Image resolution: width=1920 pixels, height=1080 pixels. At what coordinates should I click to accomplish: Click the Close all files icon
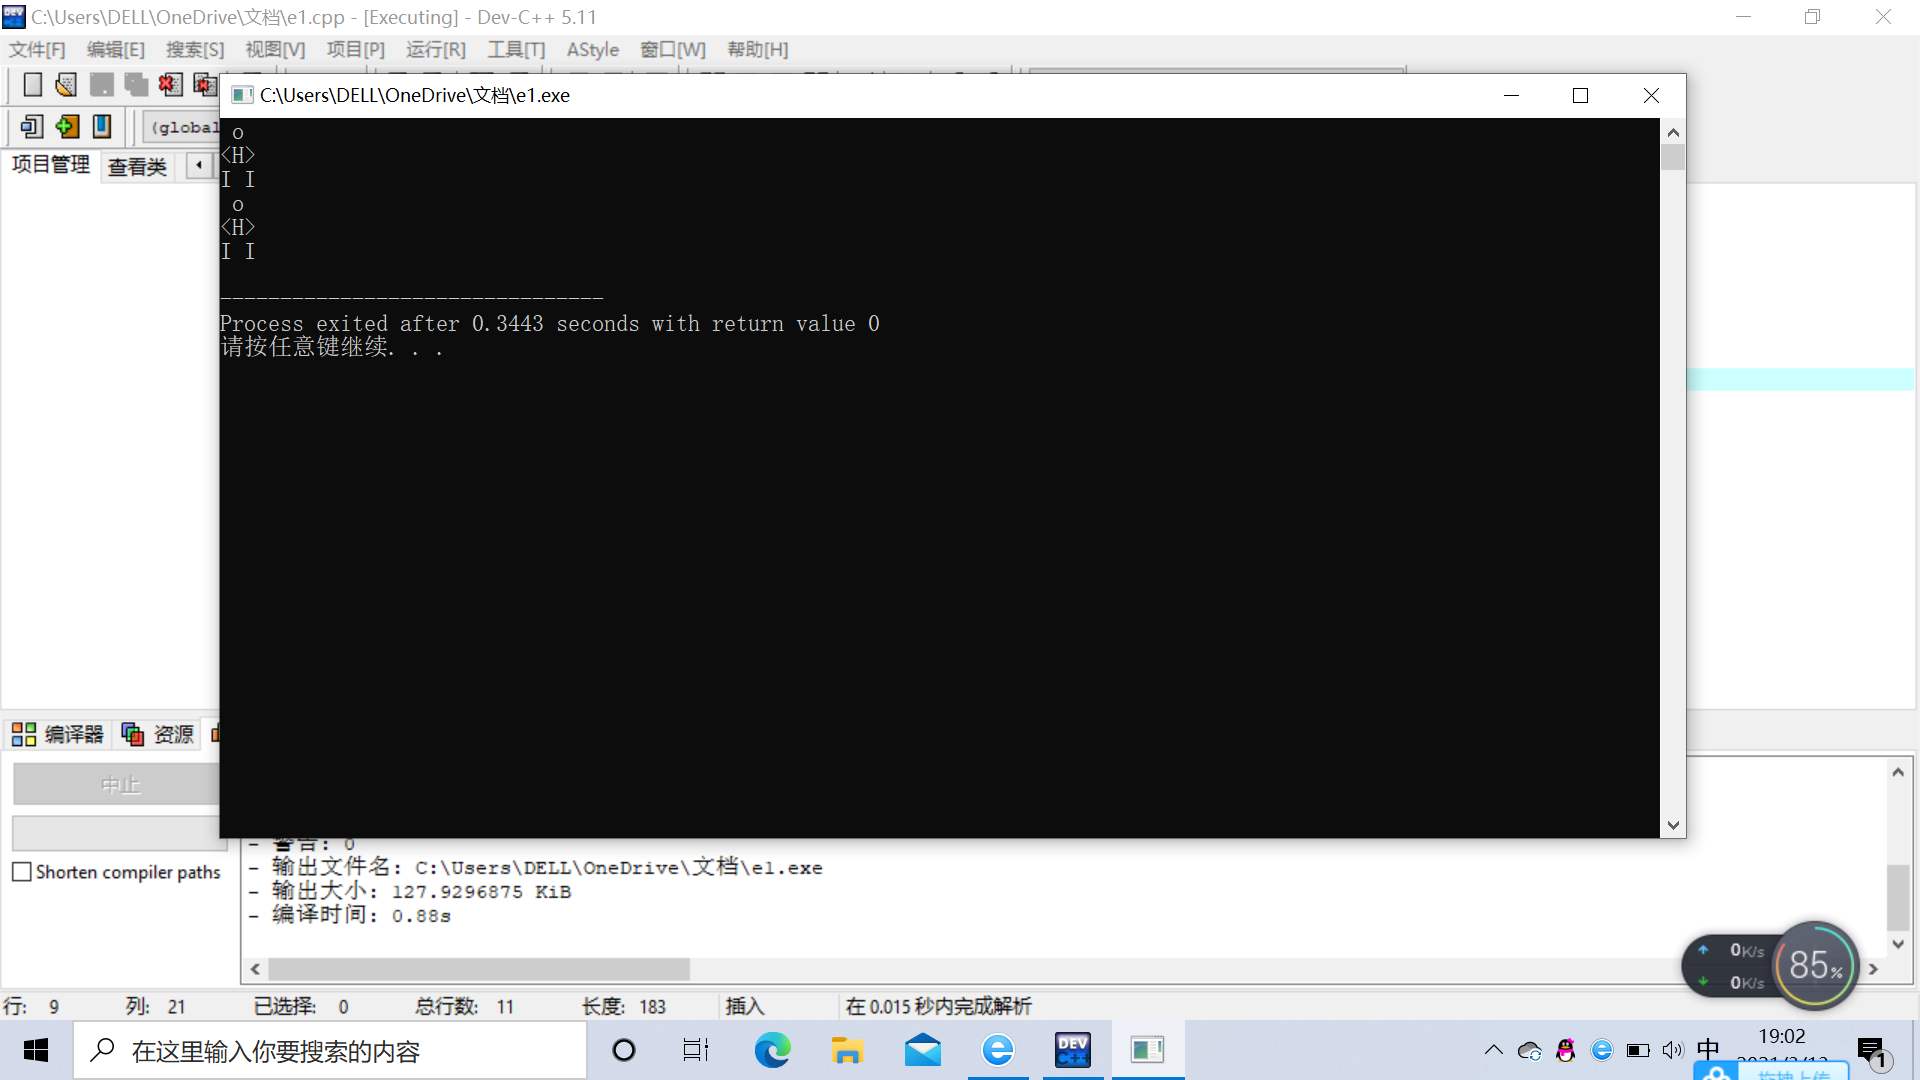pyautogui.click(x=205, y=85)
